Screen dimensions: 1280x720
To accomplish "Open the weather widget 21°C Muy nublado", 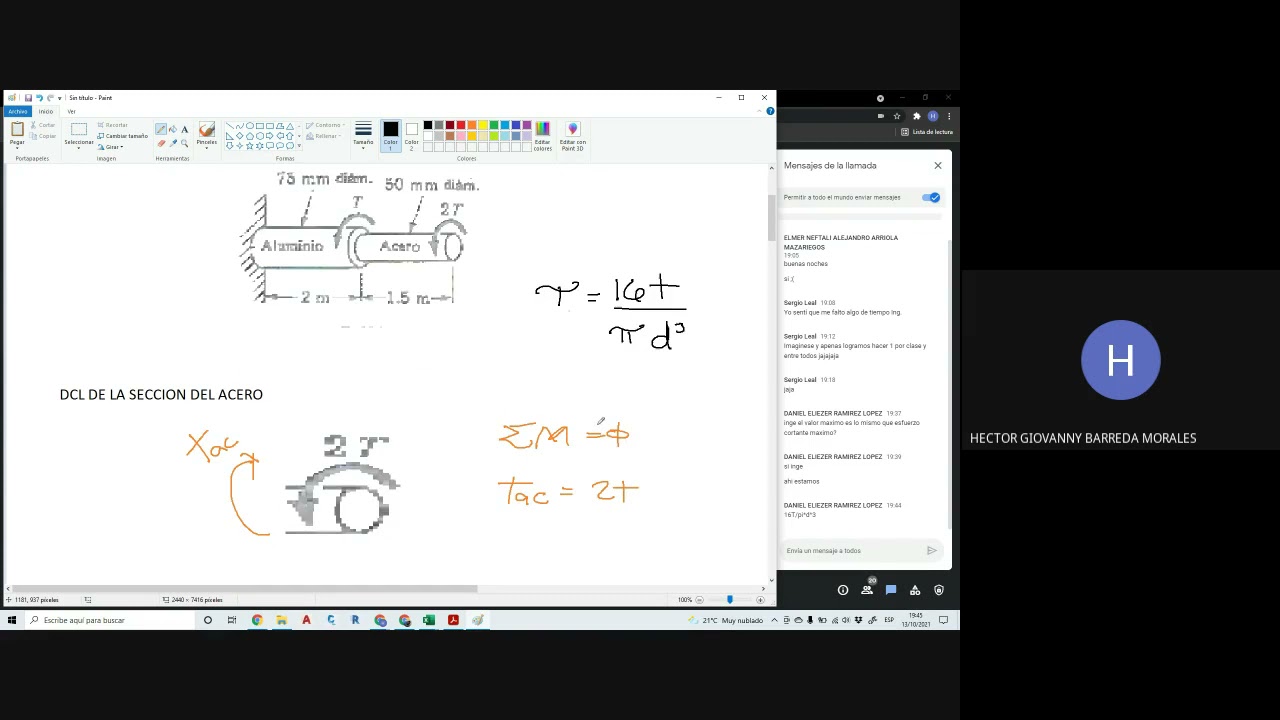I will coord(726,620).
